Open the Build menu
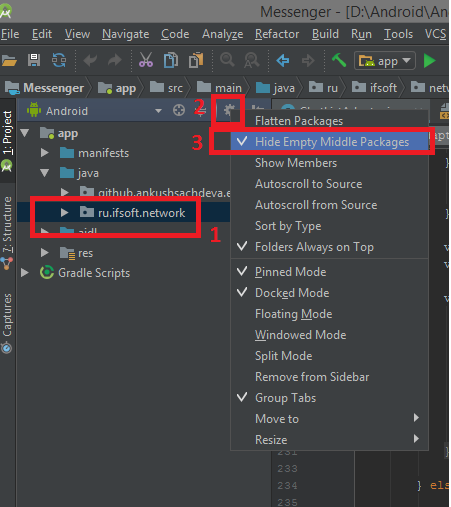451x507 pixels. pos(325,34)
